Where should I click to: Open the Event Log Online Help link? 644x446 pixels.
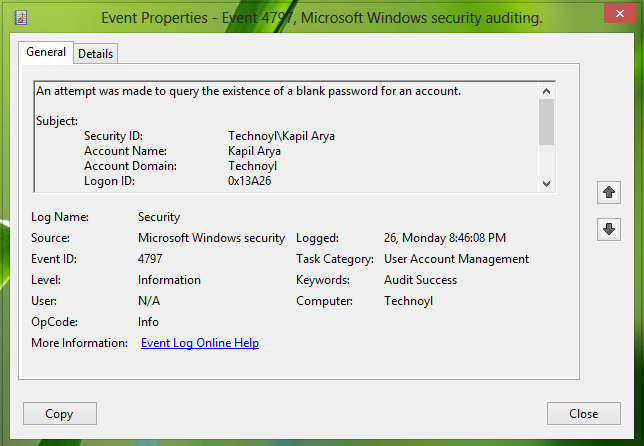pos(200,343)
